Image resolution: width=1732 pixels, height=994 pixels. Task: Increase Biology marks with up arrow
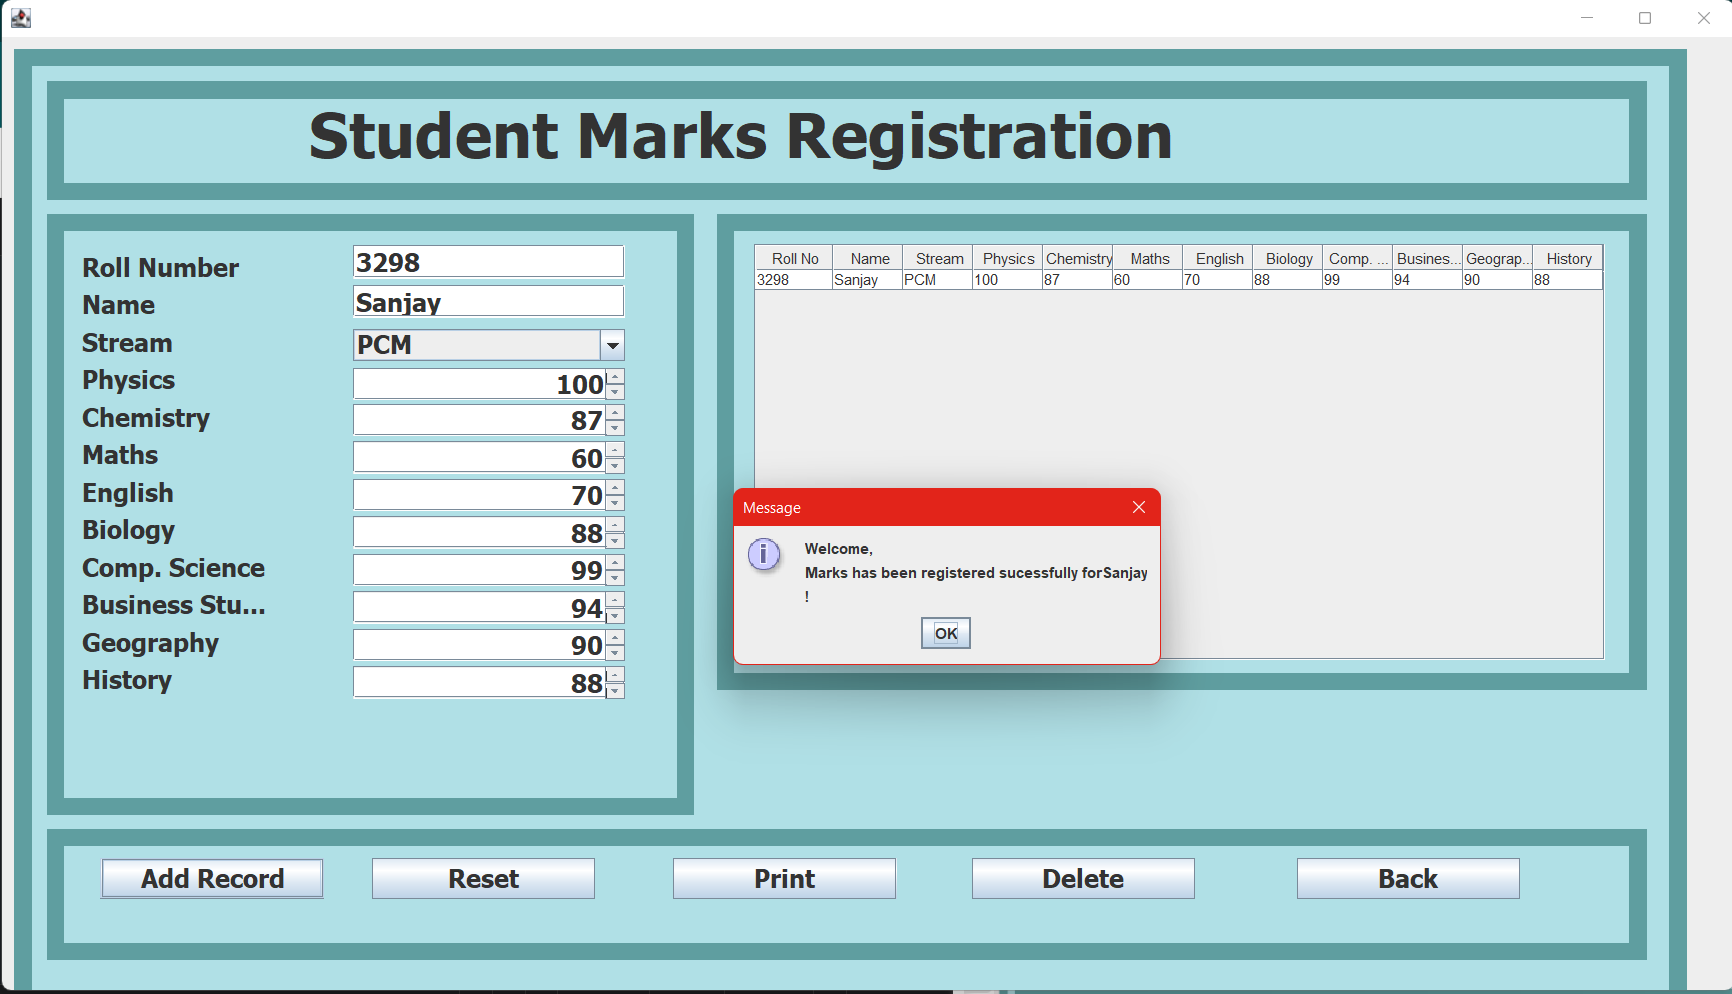pos(615,525)
